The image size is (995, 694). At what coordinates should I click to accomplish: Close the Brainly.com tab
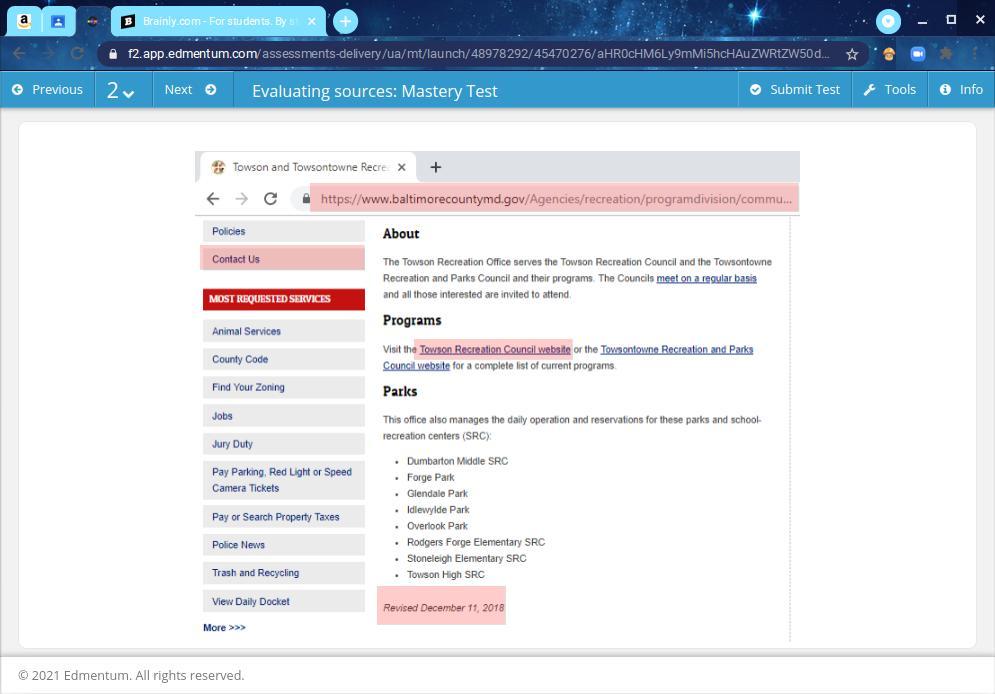(x=312, y=21)
